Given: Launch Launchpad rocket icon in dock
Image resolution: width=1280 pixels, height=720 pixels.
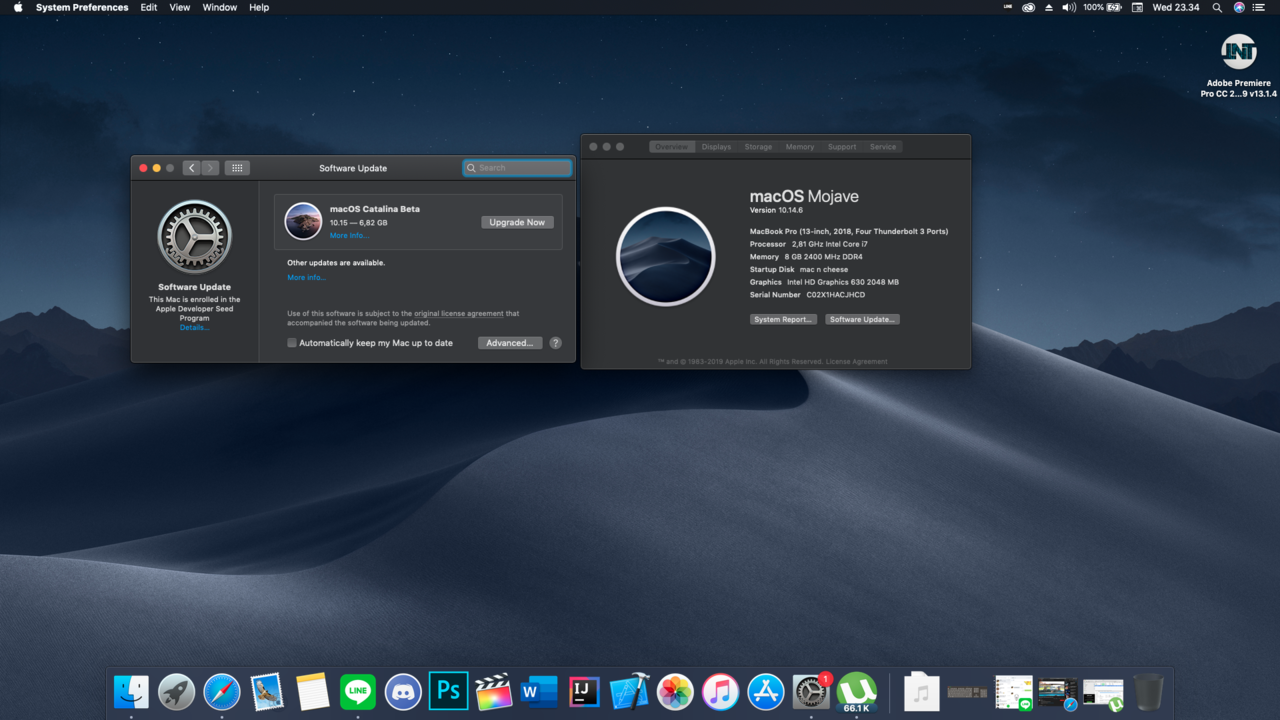Looking at the screenshot, I should pos(177,691).
